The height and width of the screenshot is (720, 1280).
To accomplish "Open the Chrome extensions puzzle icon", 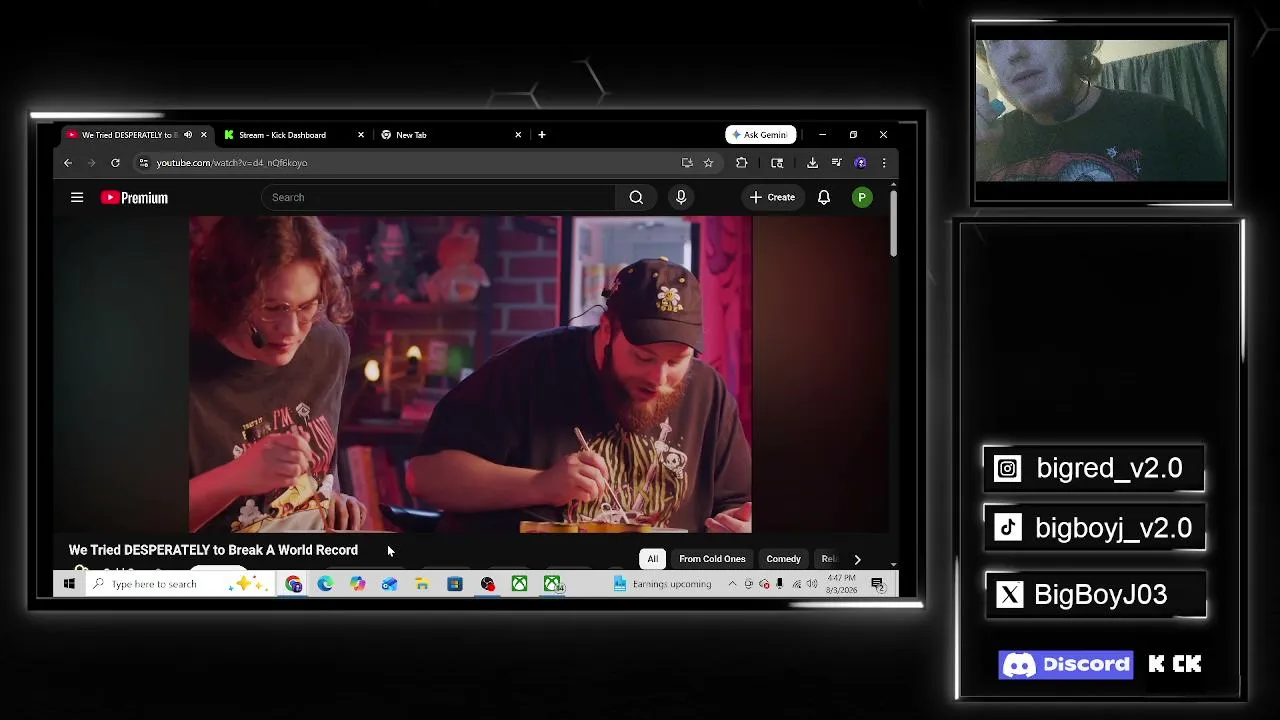I will [741, 163].
